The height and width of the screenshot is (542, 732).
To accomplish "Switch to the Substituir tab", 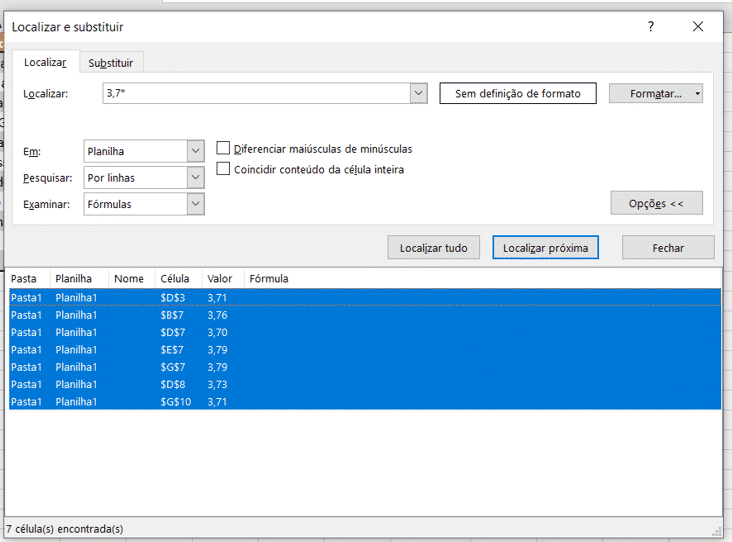I will 111,63.
